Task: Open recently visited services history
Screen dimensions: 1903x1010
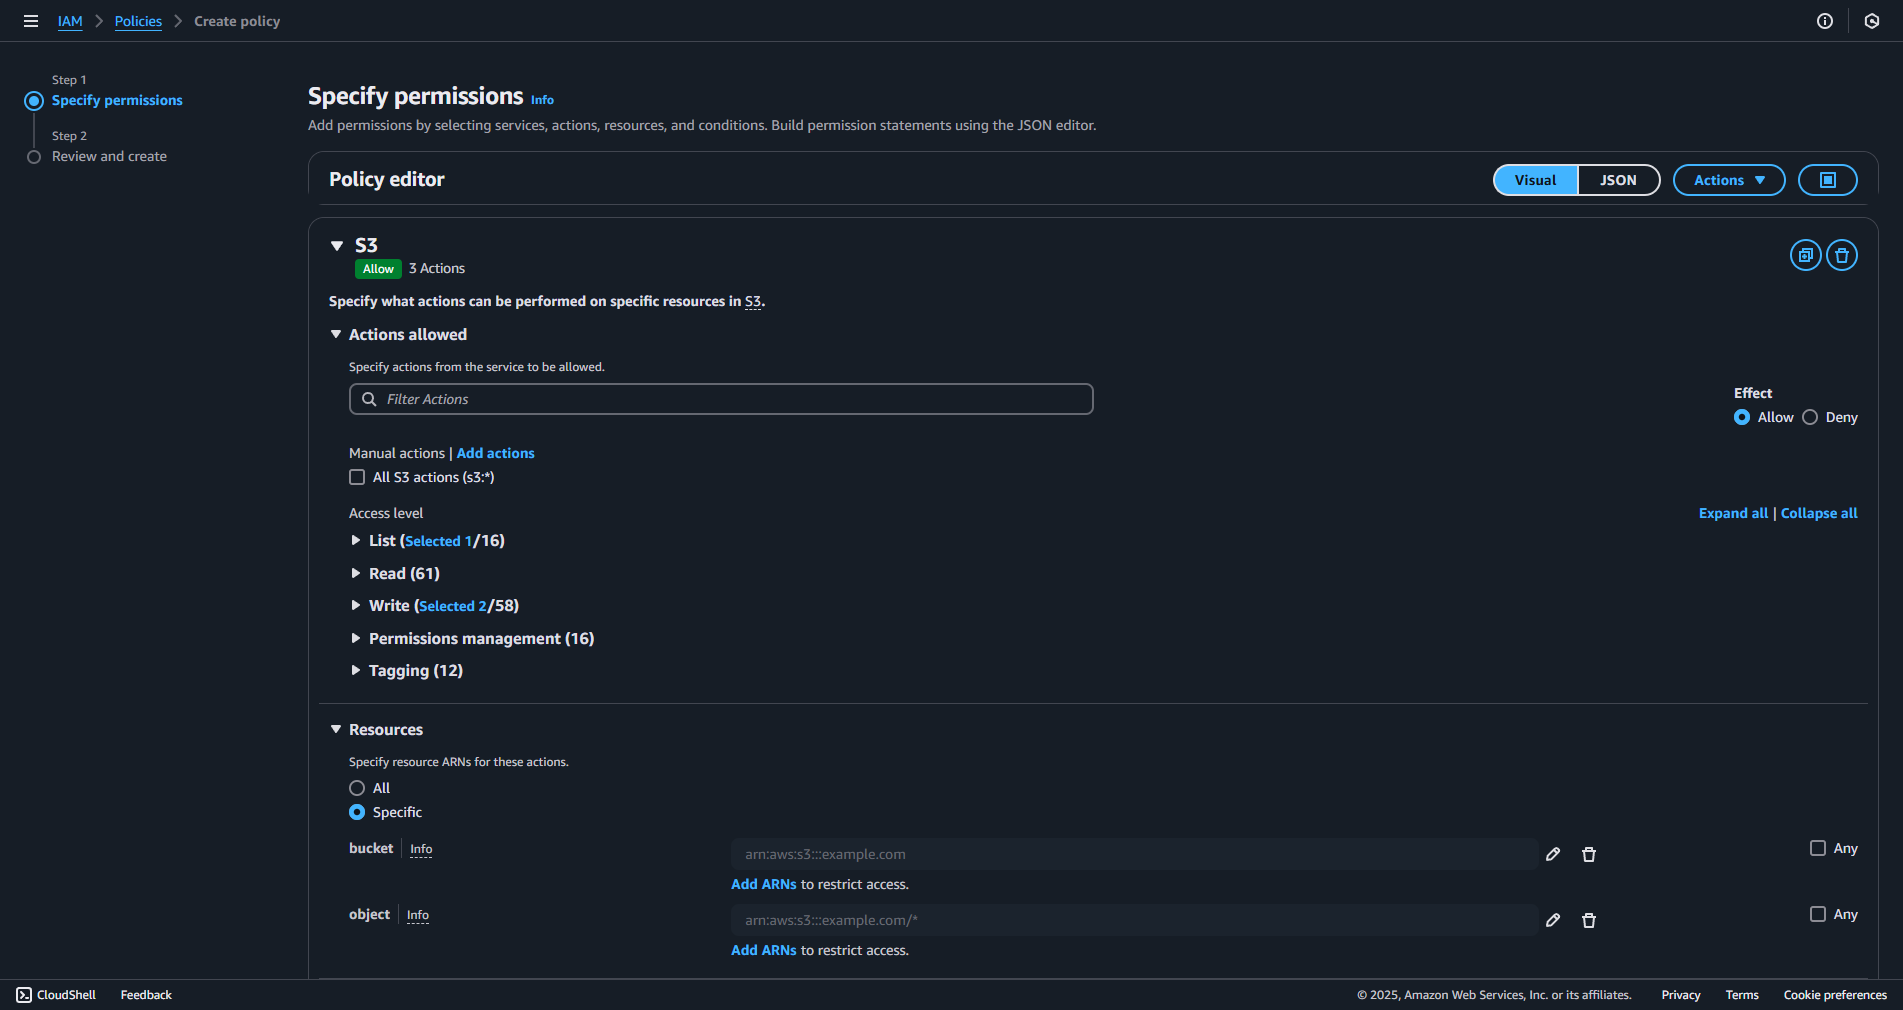Action: click(1872, 20)
